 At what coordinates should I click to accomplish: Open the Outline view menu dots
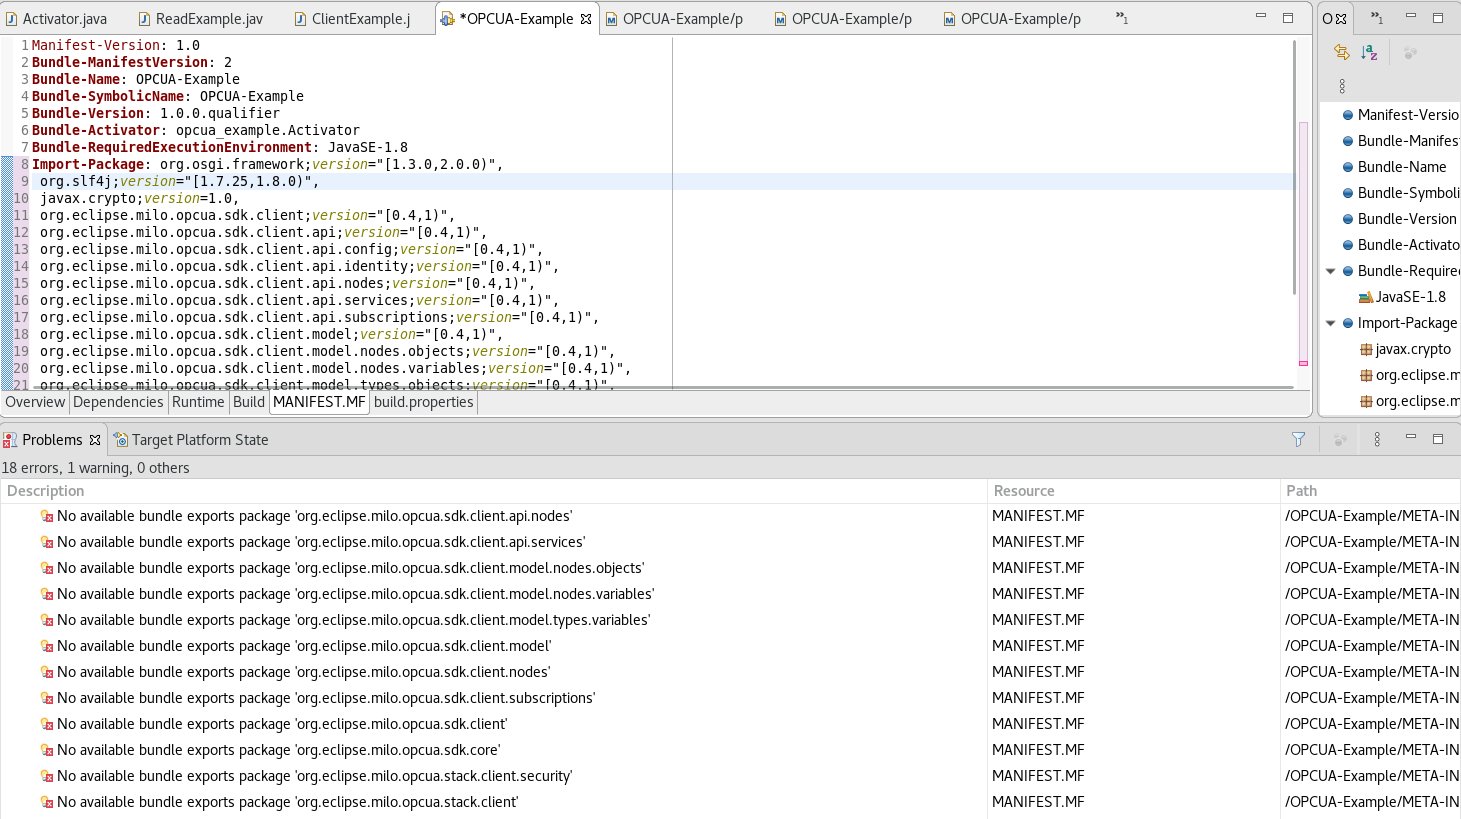click(1342, 86)
